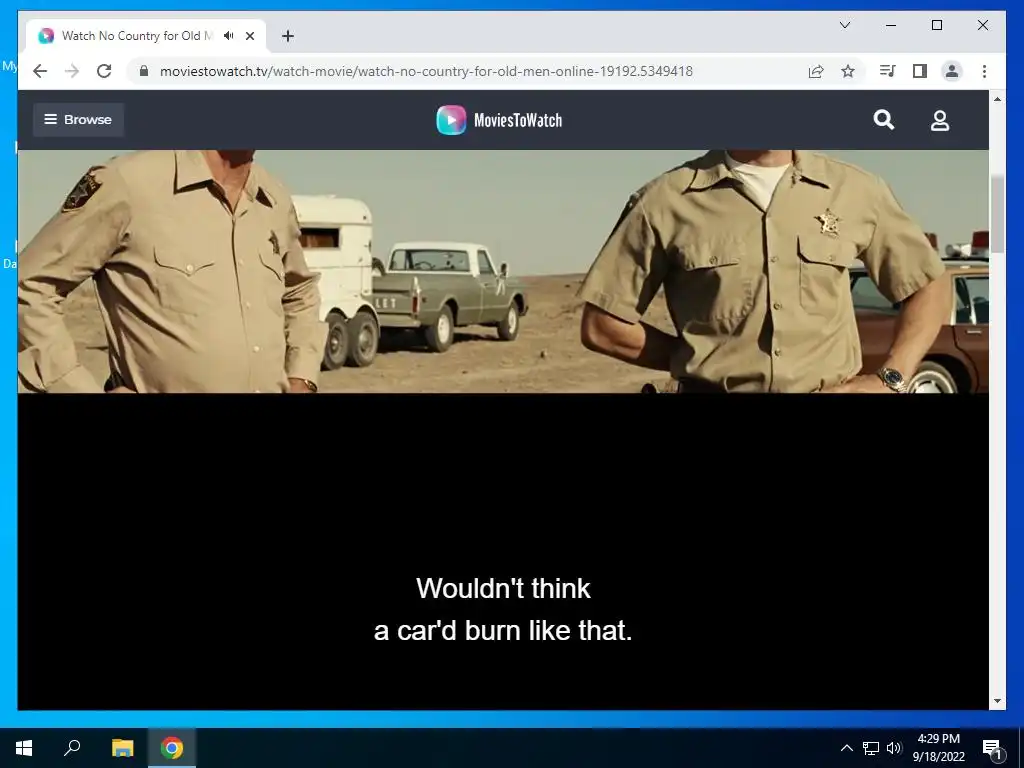
Task: Open a new tab
Action: (x=288, y=36)
